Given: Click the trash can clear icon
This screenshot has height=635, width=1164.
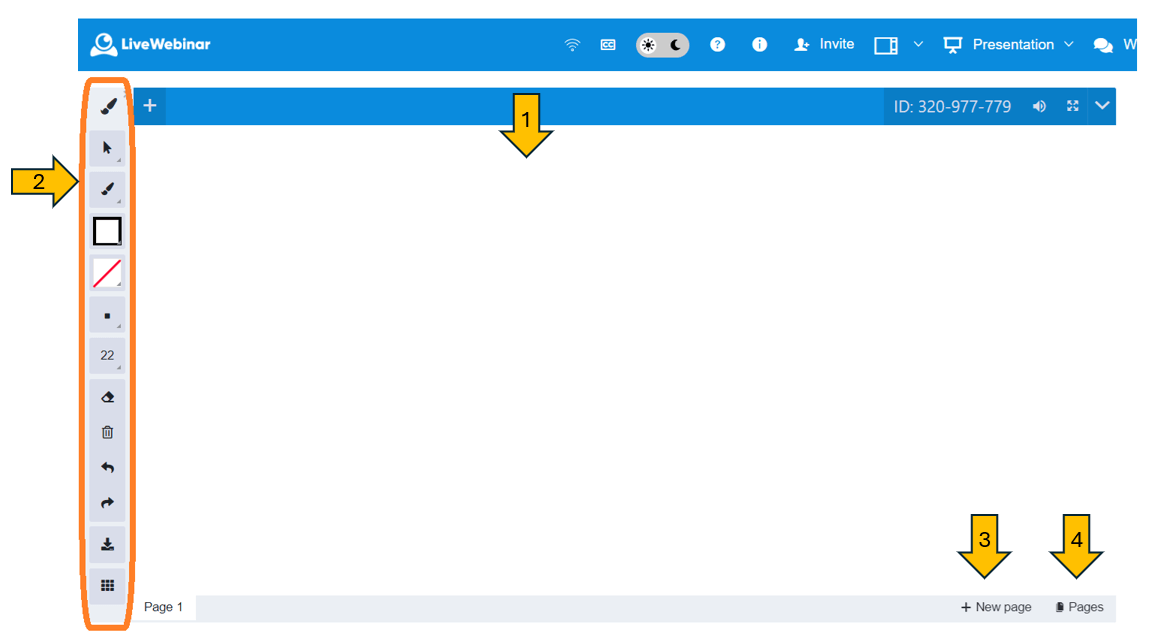Looking at the screenshot, I should click(x=107, y=432).
